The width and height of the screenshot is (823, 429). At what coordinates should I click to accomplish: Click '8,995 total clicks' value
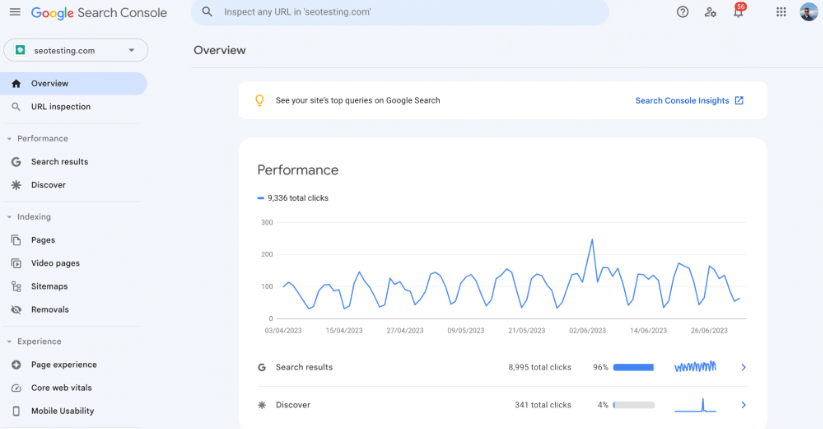(540, 367)
